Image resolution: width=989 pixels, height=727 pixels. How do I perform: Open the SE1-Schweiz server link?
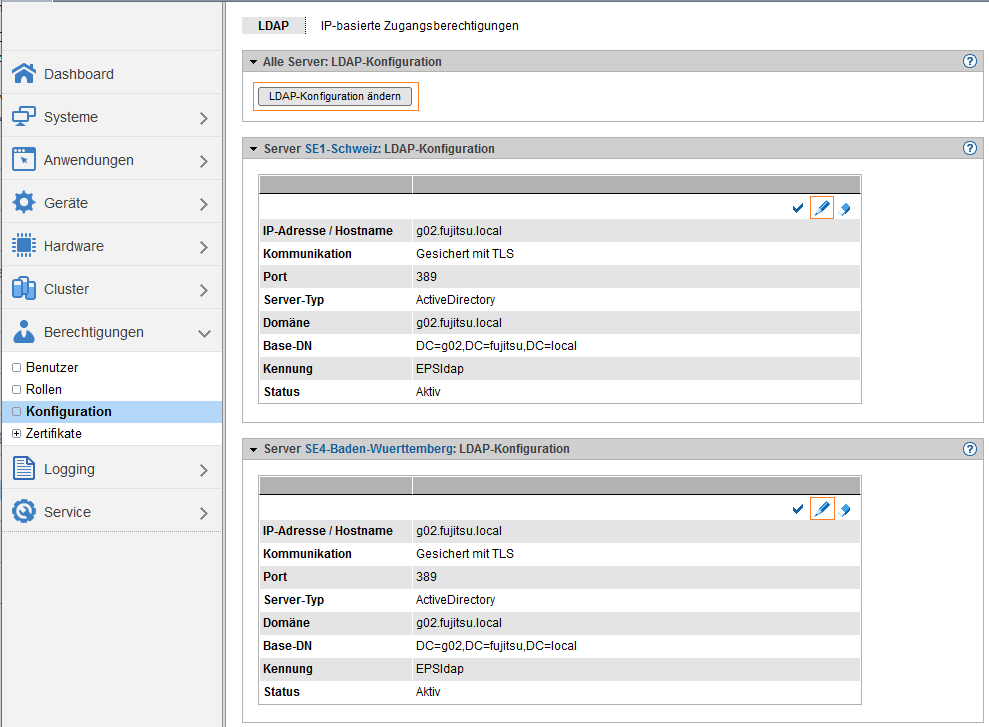(341, 149)
